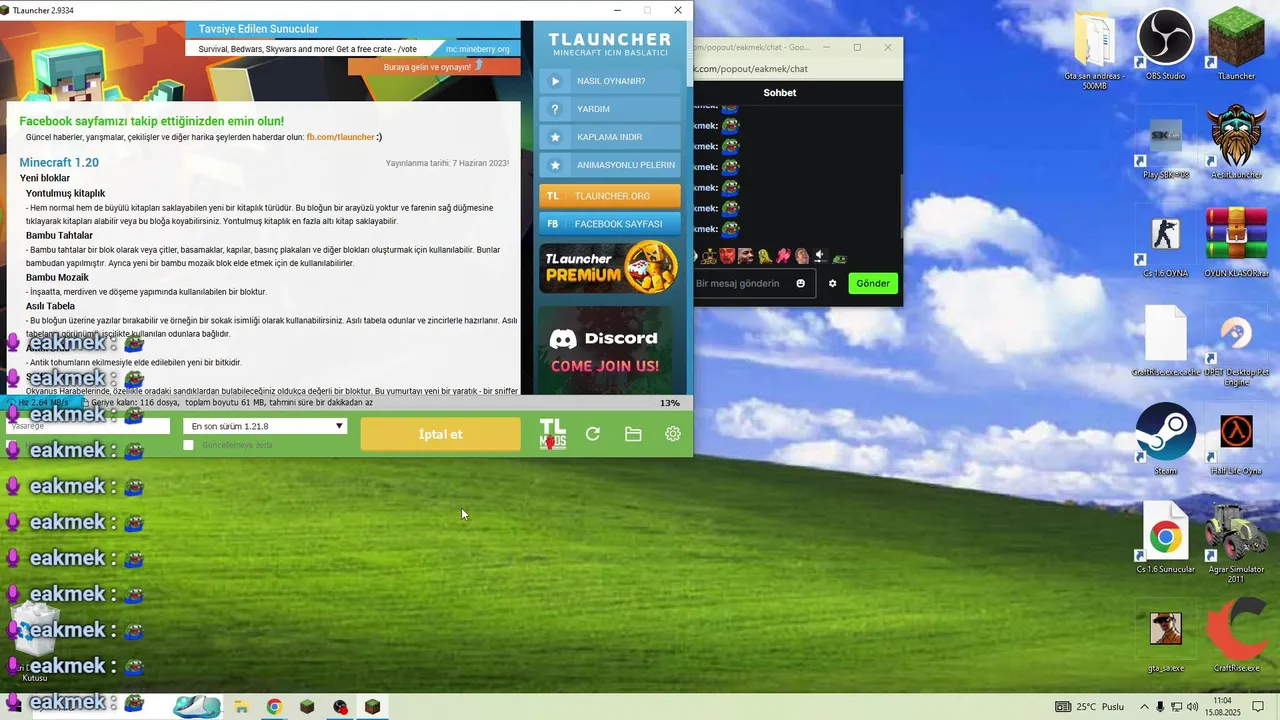Open the clock showing 11:04
The image size is (1280, 720).
1223,707
